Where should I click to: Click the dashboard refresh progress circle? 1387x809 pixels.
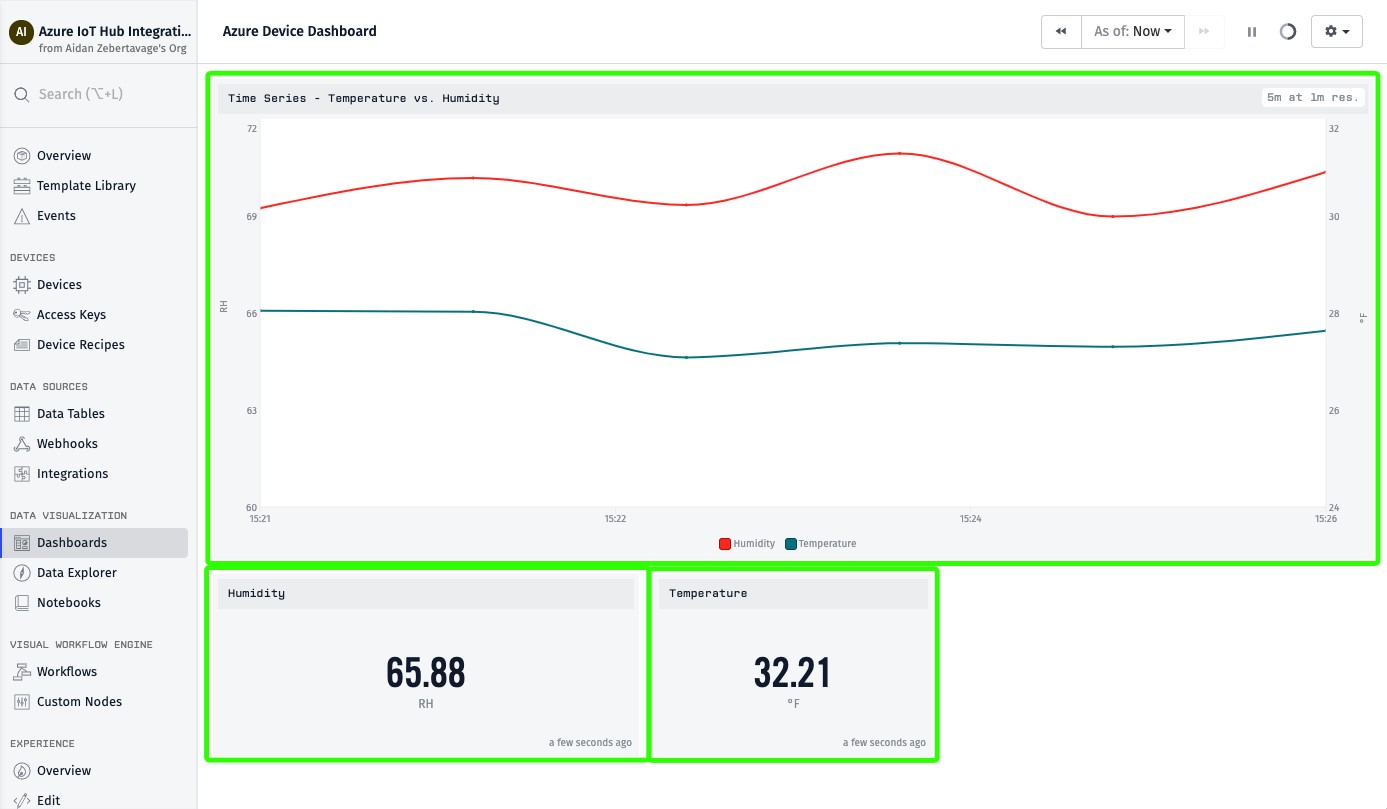tap(1288, 32)
